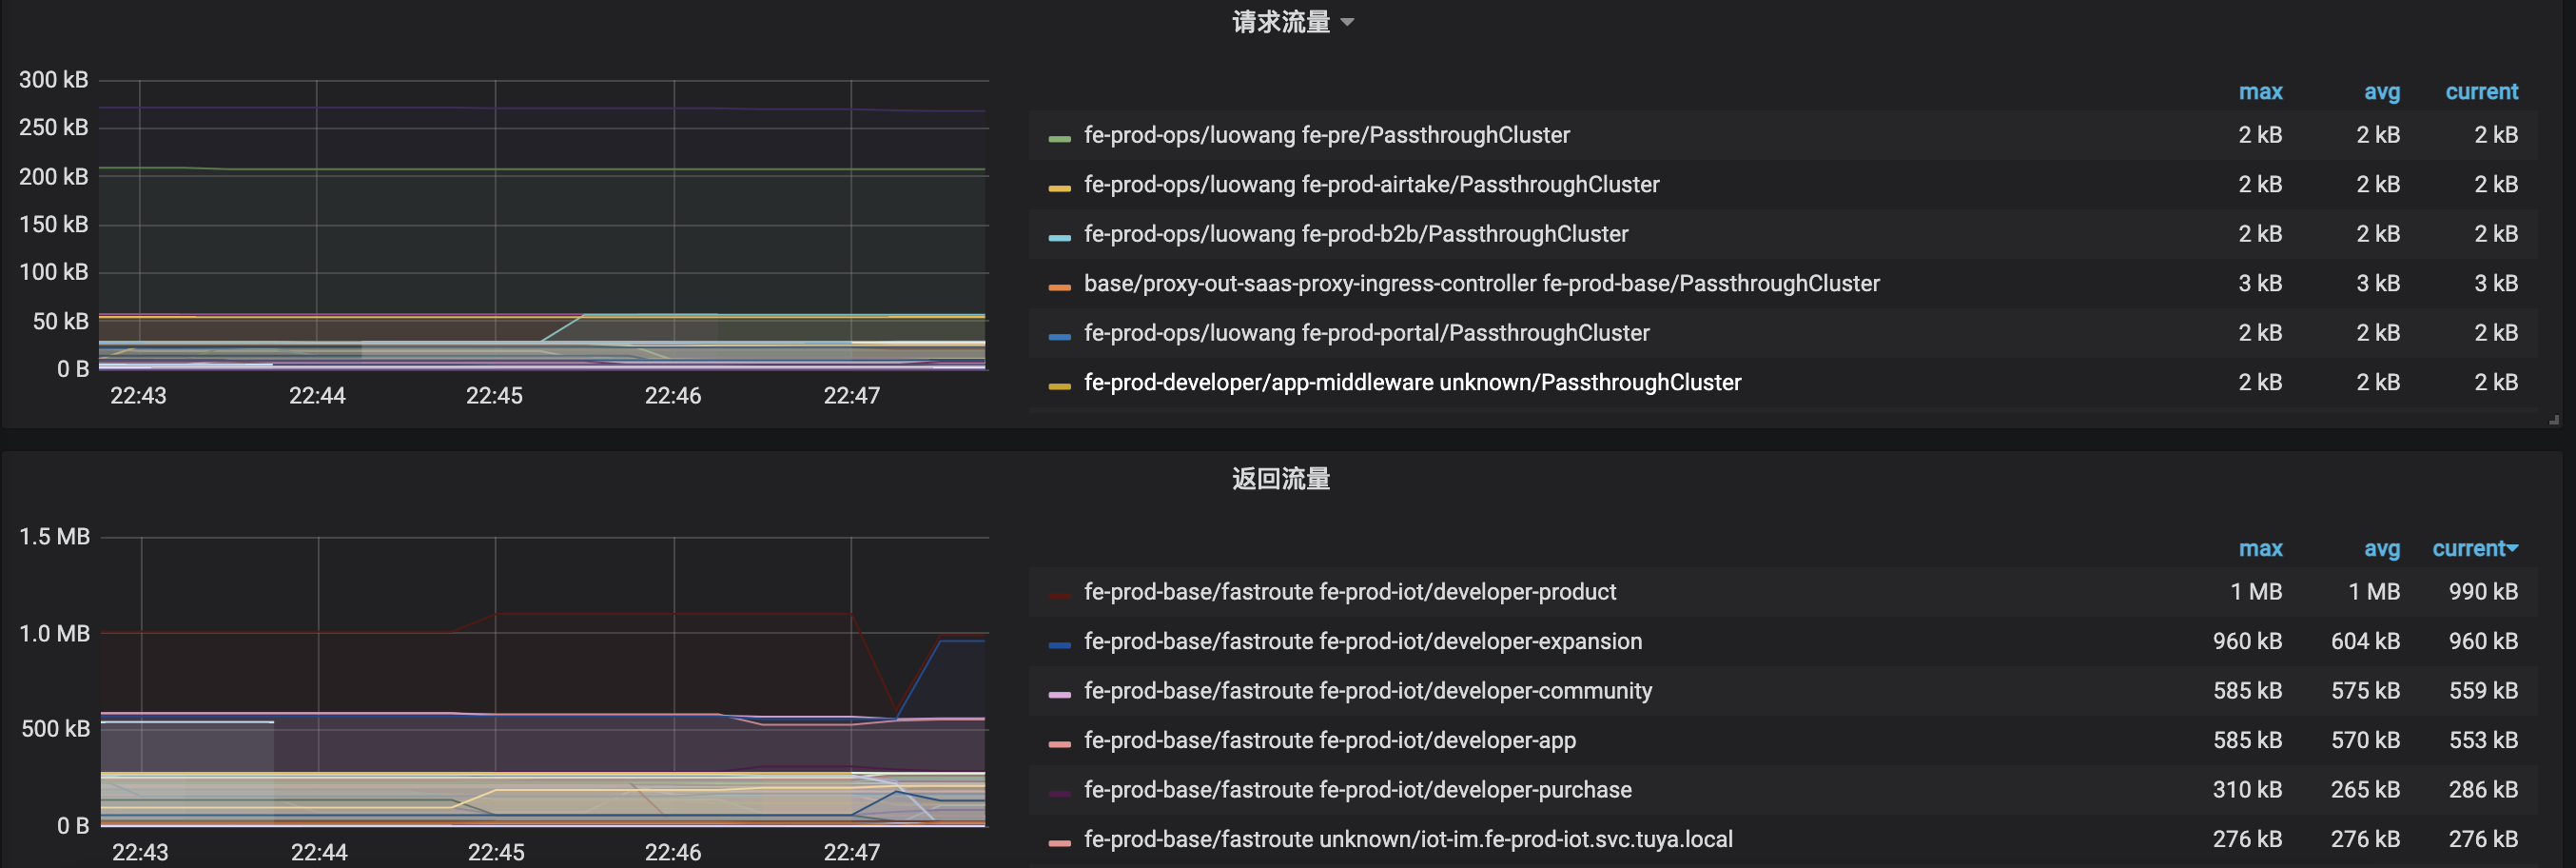Click the 返回流量 panel title
This screenshot has height=868, width=2576.
point(1280,479)
